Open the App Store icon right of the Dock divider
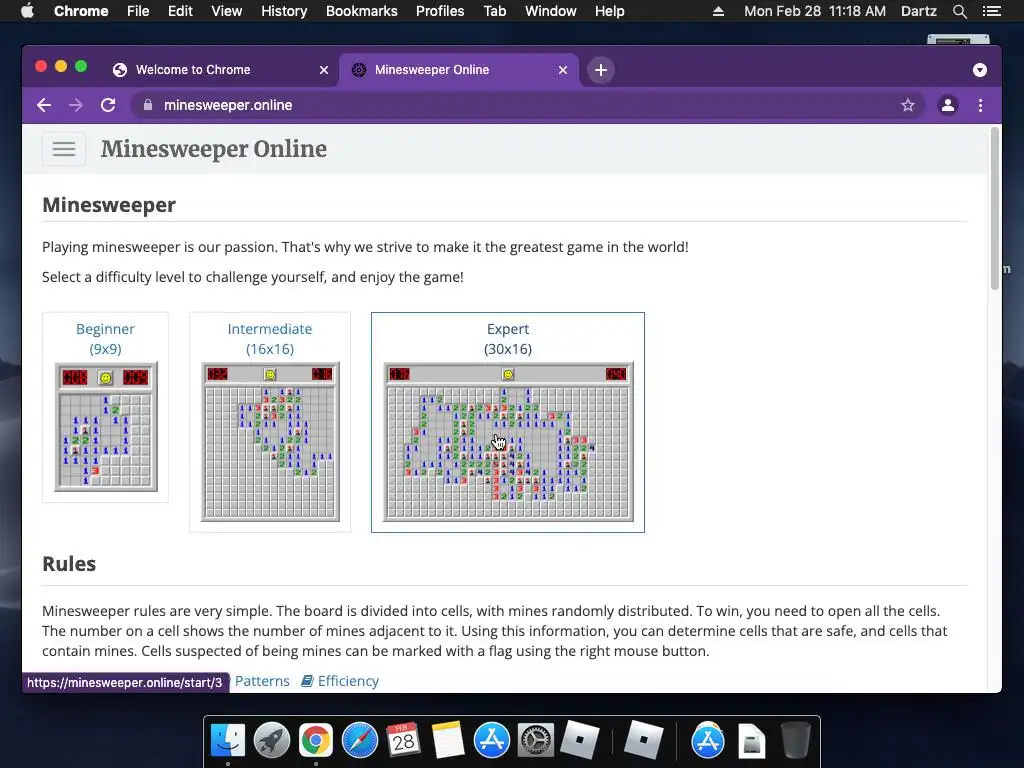The height and width of the screenshot is (768, 1024). [x=708, y=741]
